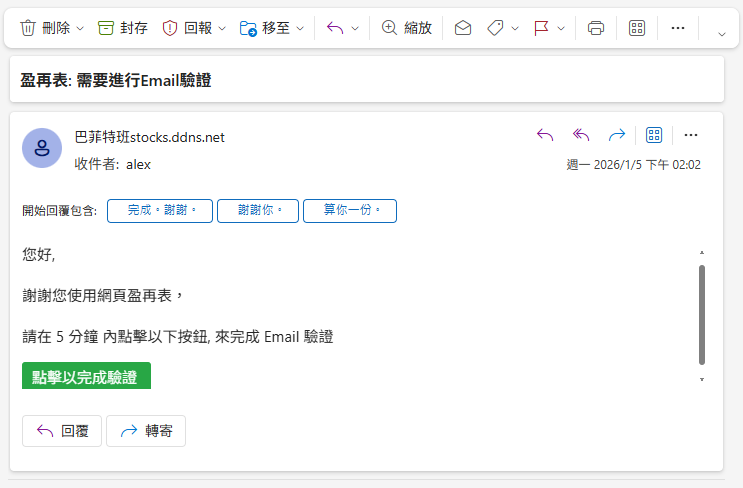This screenshot has height=488, width=743.
Task: Click the message body scrollbar thumb
Action: (702, 314)
